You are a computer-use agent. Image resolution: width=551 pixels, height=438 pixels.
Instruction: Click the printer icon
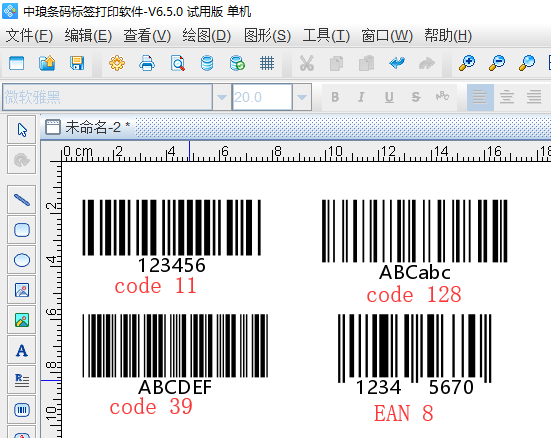point(147,64)
